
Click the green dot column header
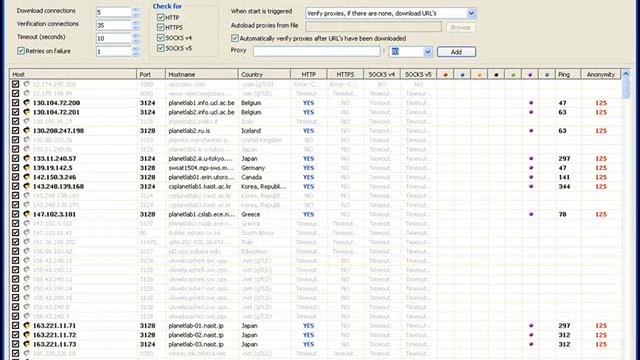(513, 74)
